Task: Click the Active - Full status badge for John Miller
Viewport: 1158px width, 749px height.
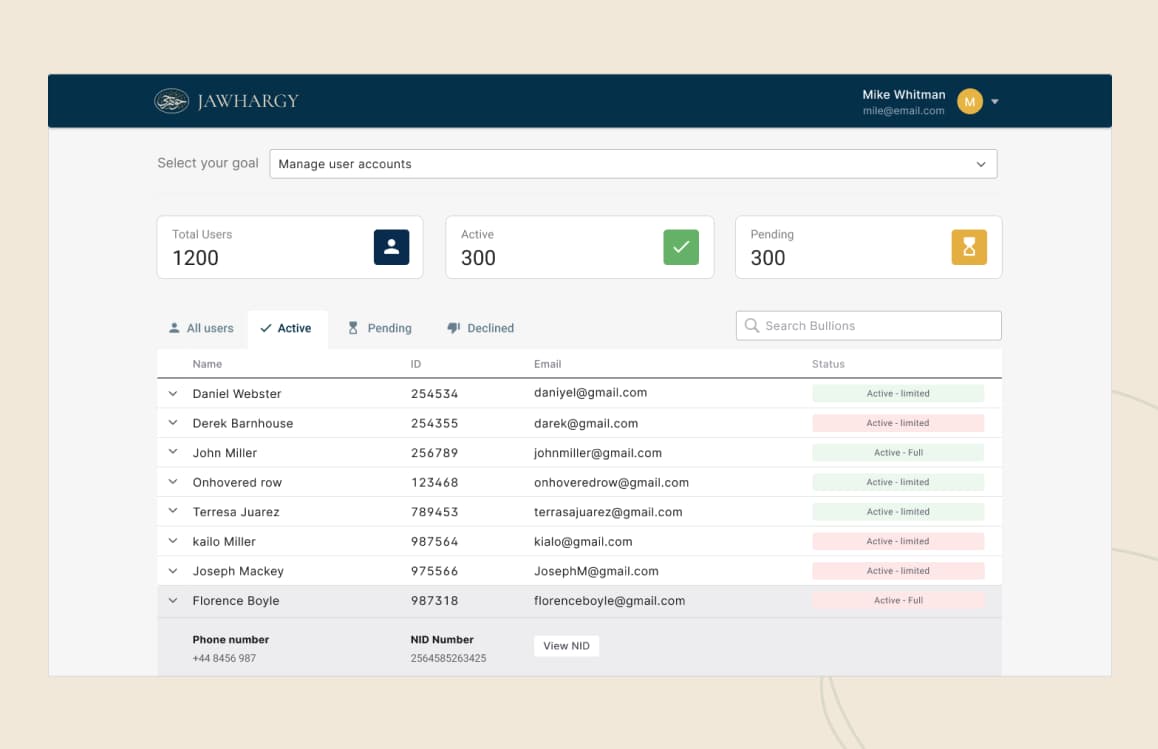Action: [897, 452]
